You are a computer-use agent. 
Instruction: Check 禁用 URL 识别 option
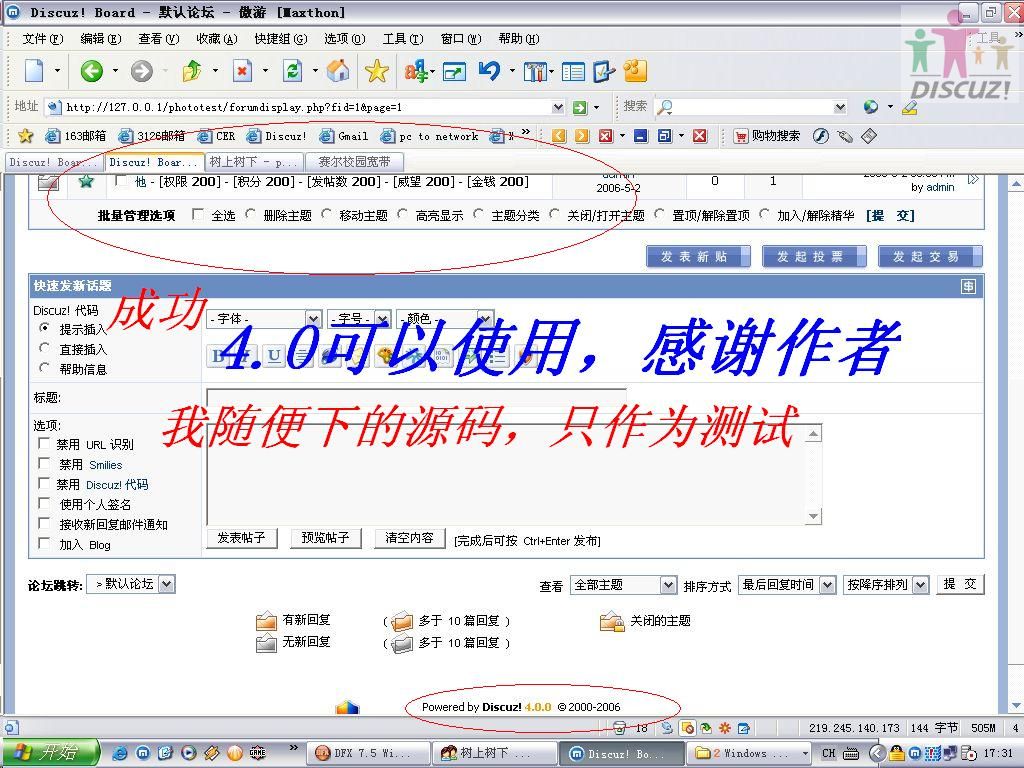[x=44, y=443]
